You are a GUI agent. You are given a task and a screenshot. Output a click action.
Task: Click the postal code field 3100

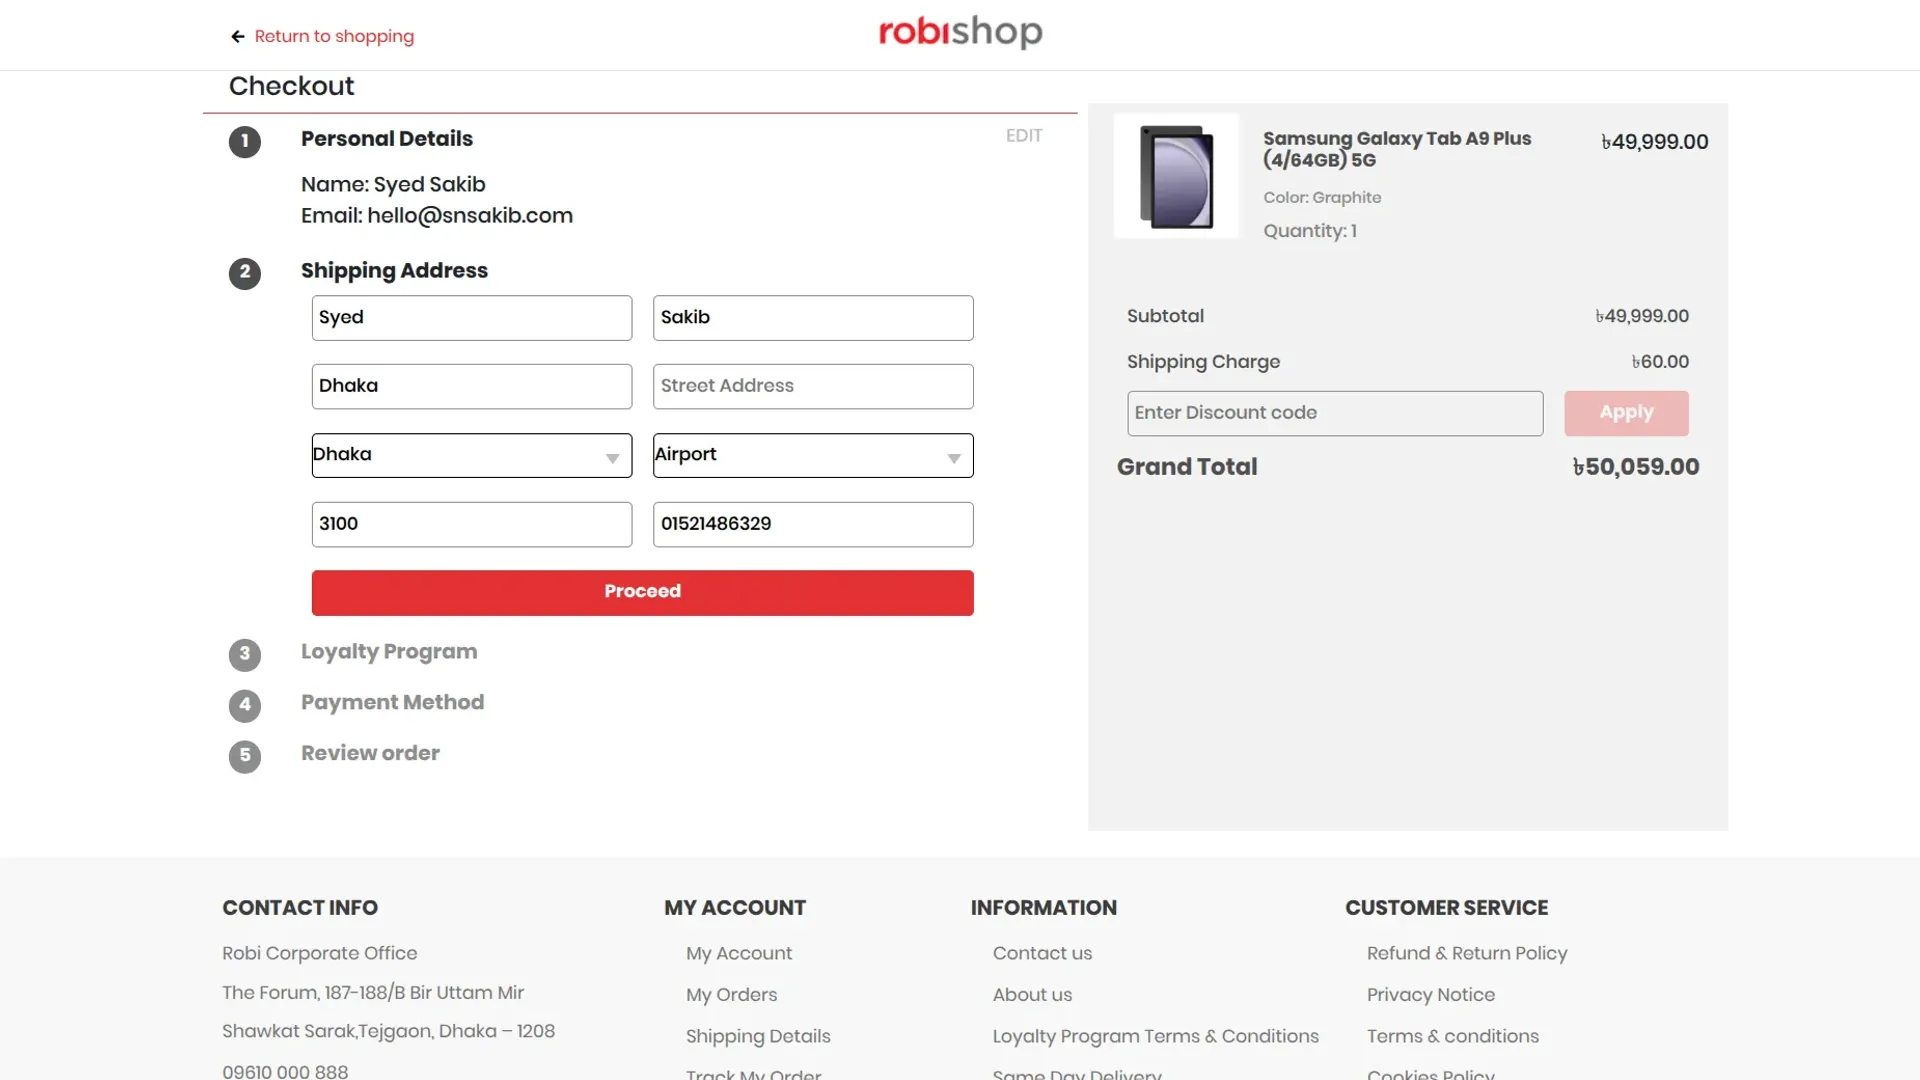[x=472, y=524]
